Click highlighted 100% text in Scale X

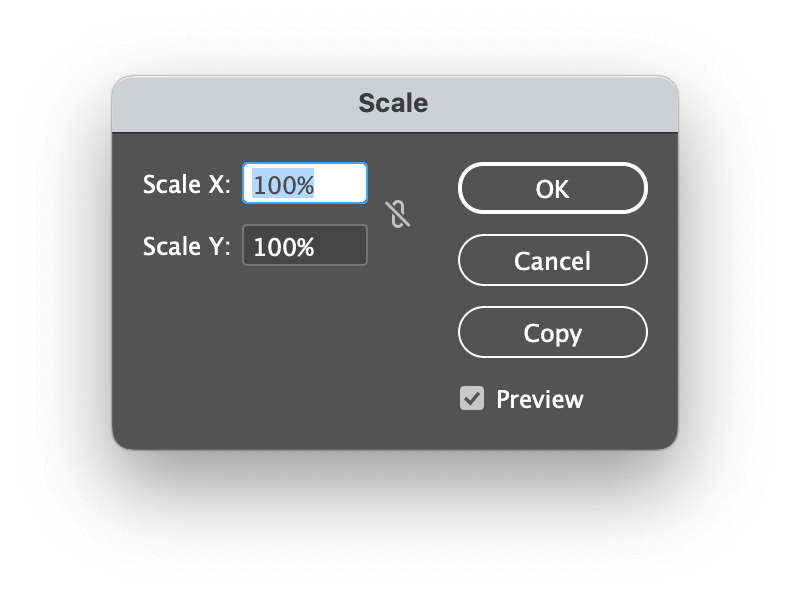(284, 185)
